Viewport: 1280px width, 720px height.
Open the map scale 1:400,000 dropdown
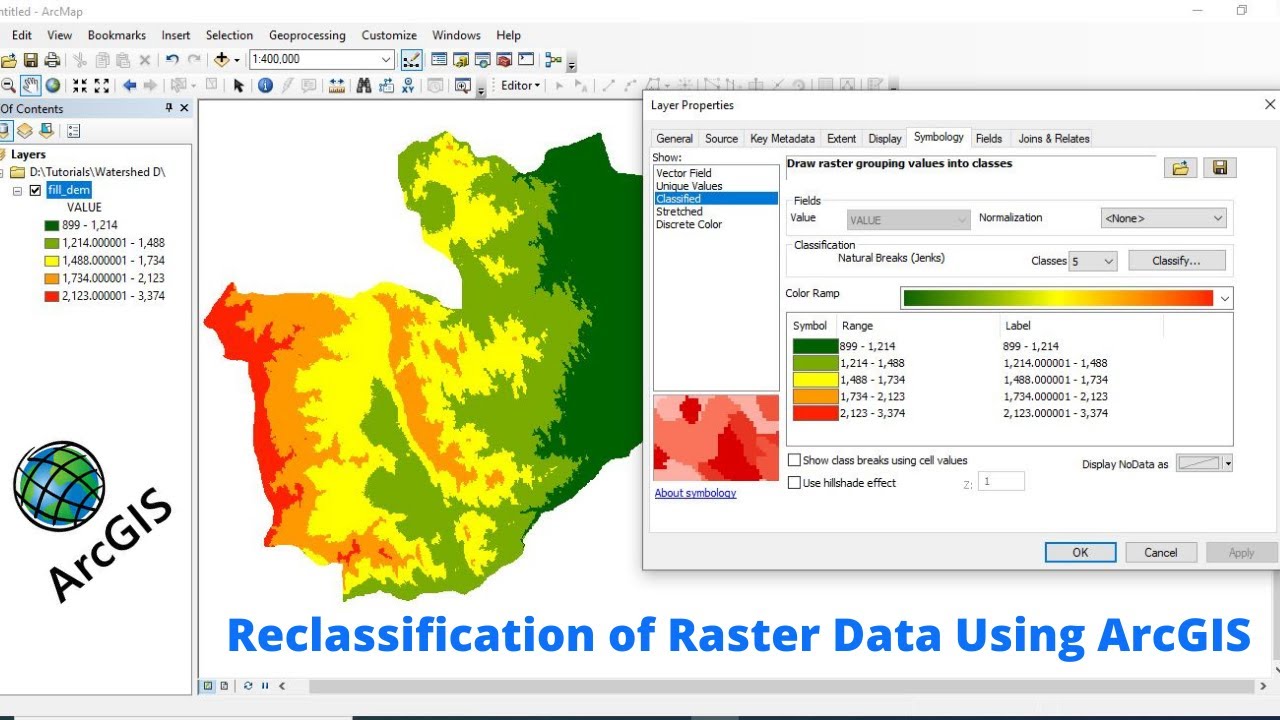click(x=387, y=60)
